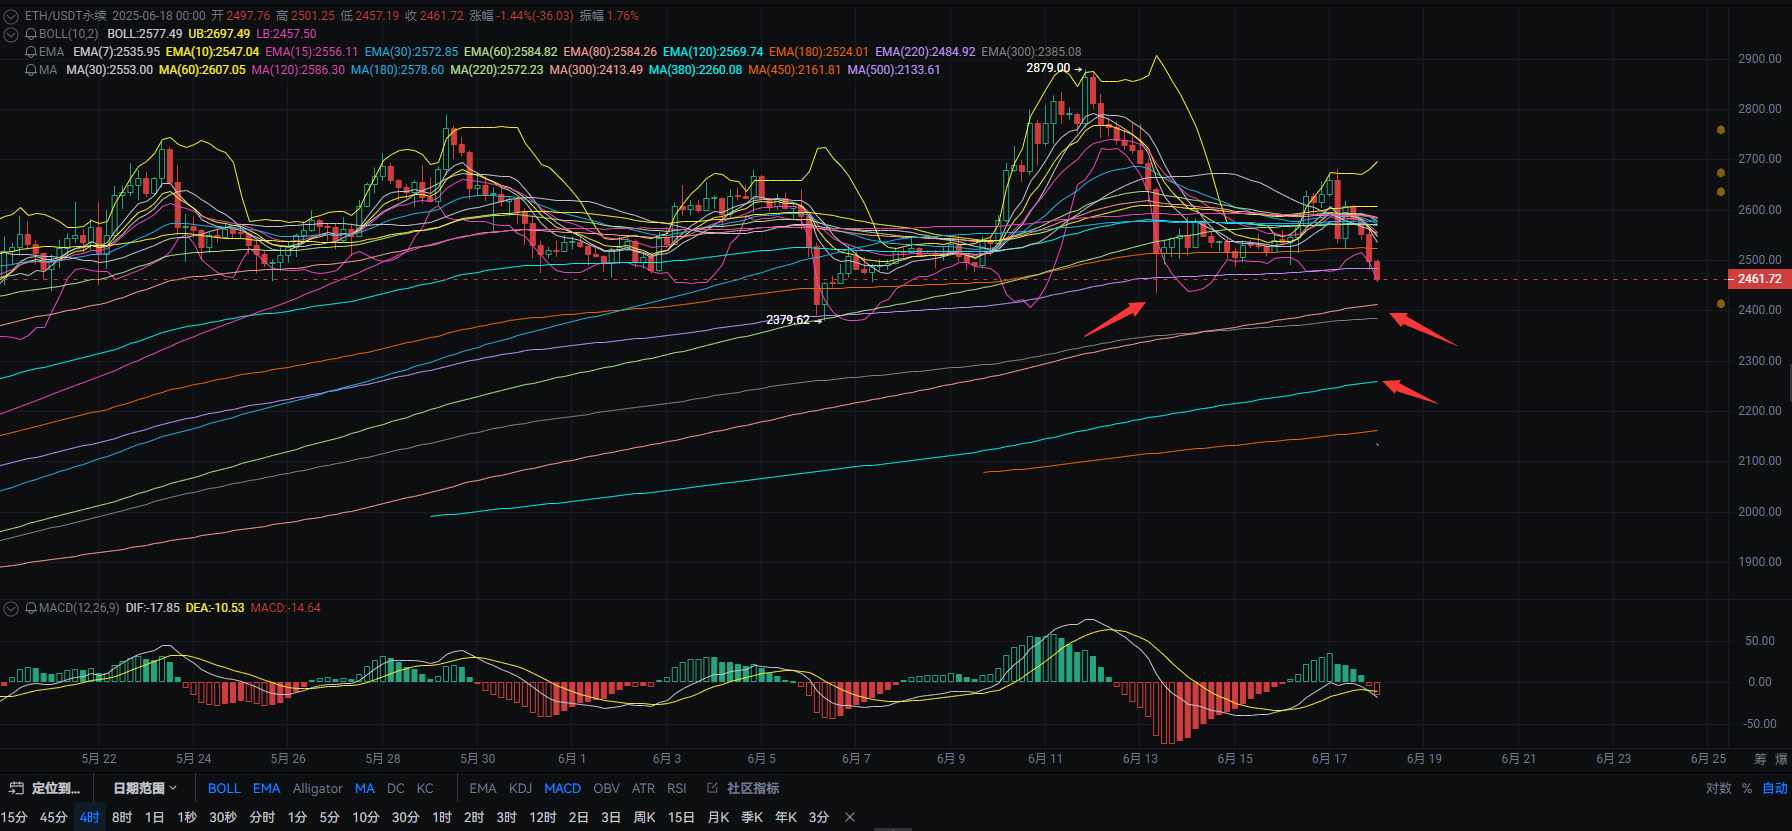
Task: Enable the EMA sub-indicator next to KDJ
Action: (x=483, y=788)
